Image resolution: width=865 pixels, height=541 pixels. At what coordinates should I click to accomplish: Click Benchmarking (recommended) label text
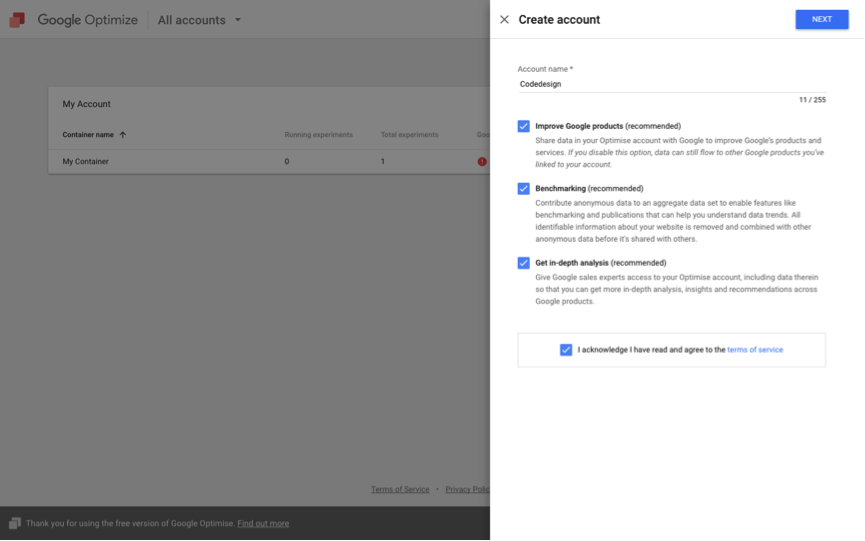coord(589,189)
